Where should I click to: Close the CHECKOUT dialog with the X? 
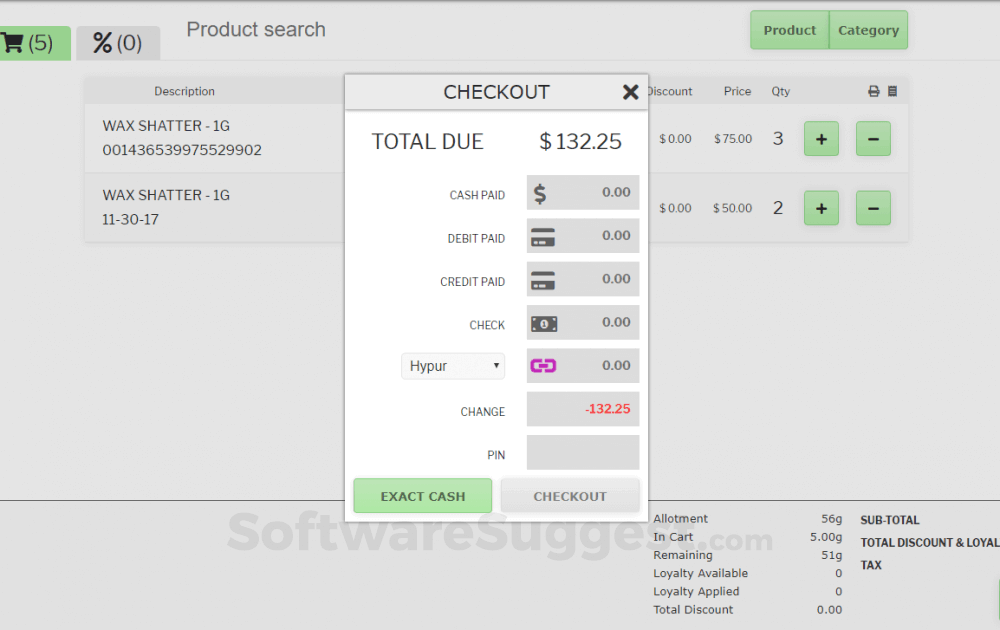[631, 92]
